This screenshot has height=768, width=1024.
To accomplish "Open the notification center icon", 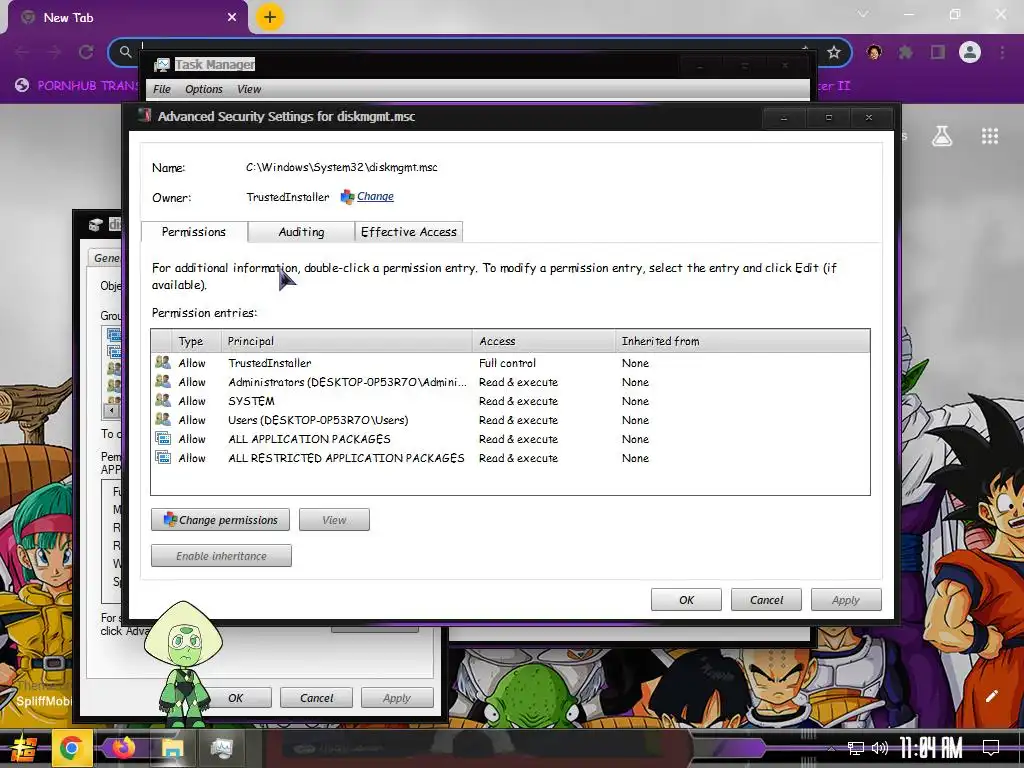I will click(x=991, y=748).
